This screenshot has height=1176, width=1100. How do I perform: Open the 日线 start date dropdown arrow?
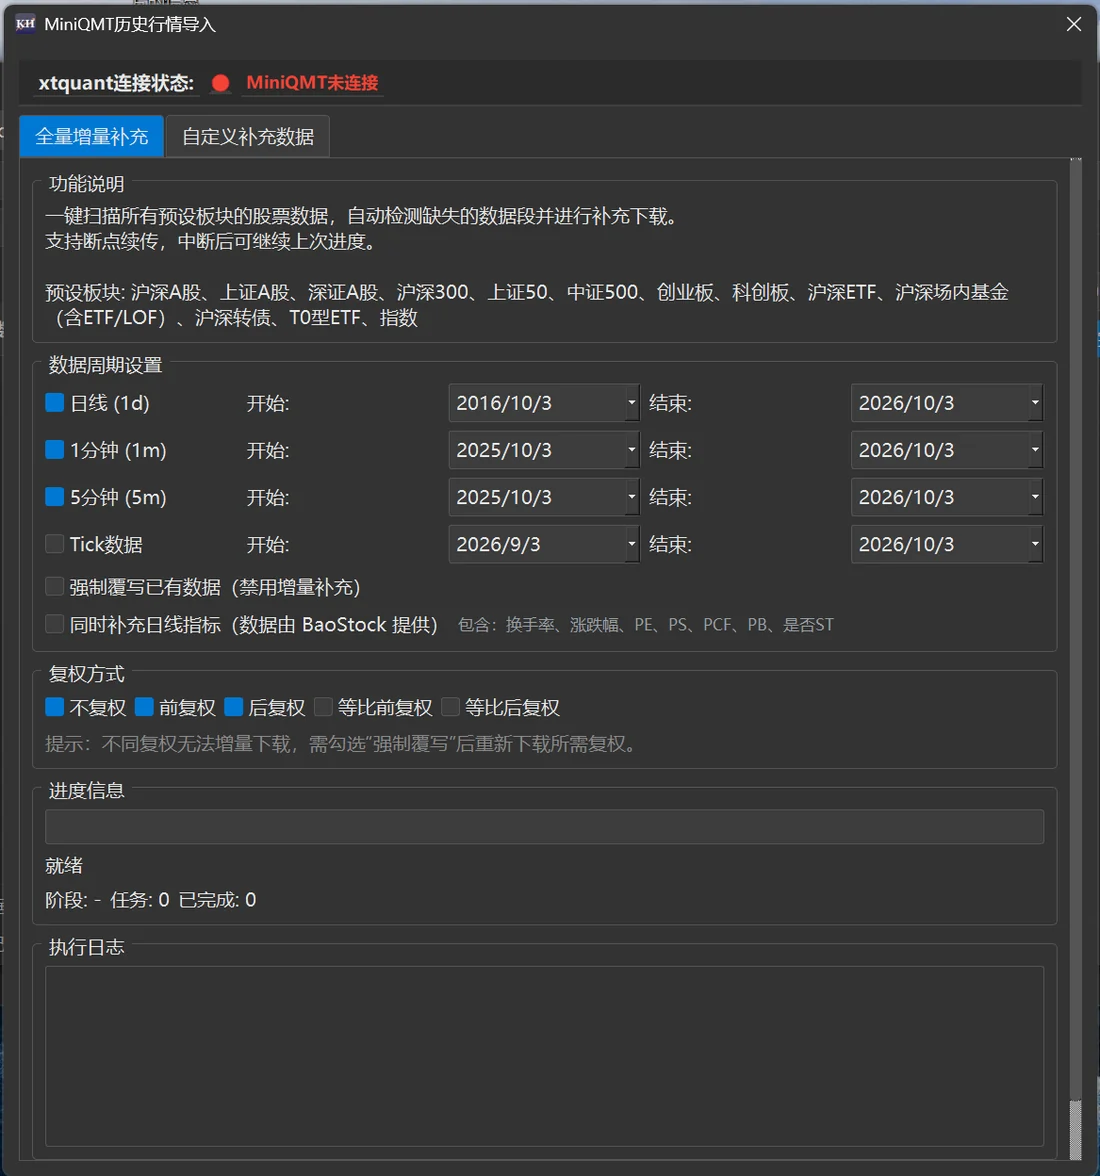pyautogui.click(x=632, y=403)
